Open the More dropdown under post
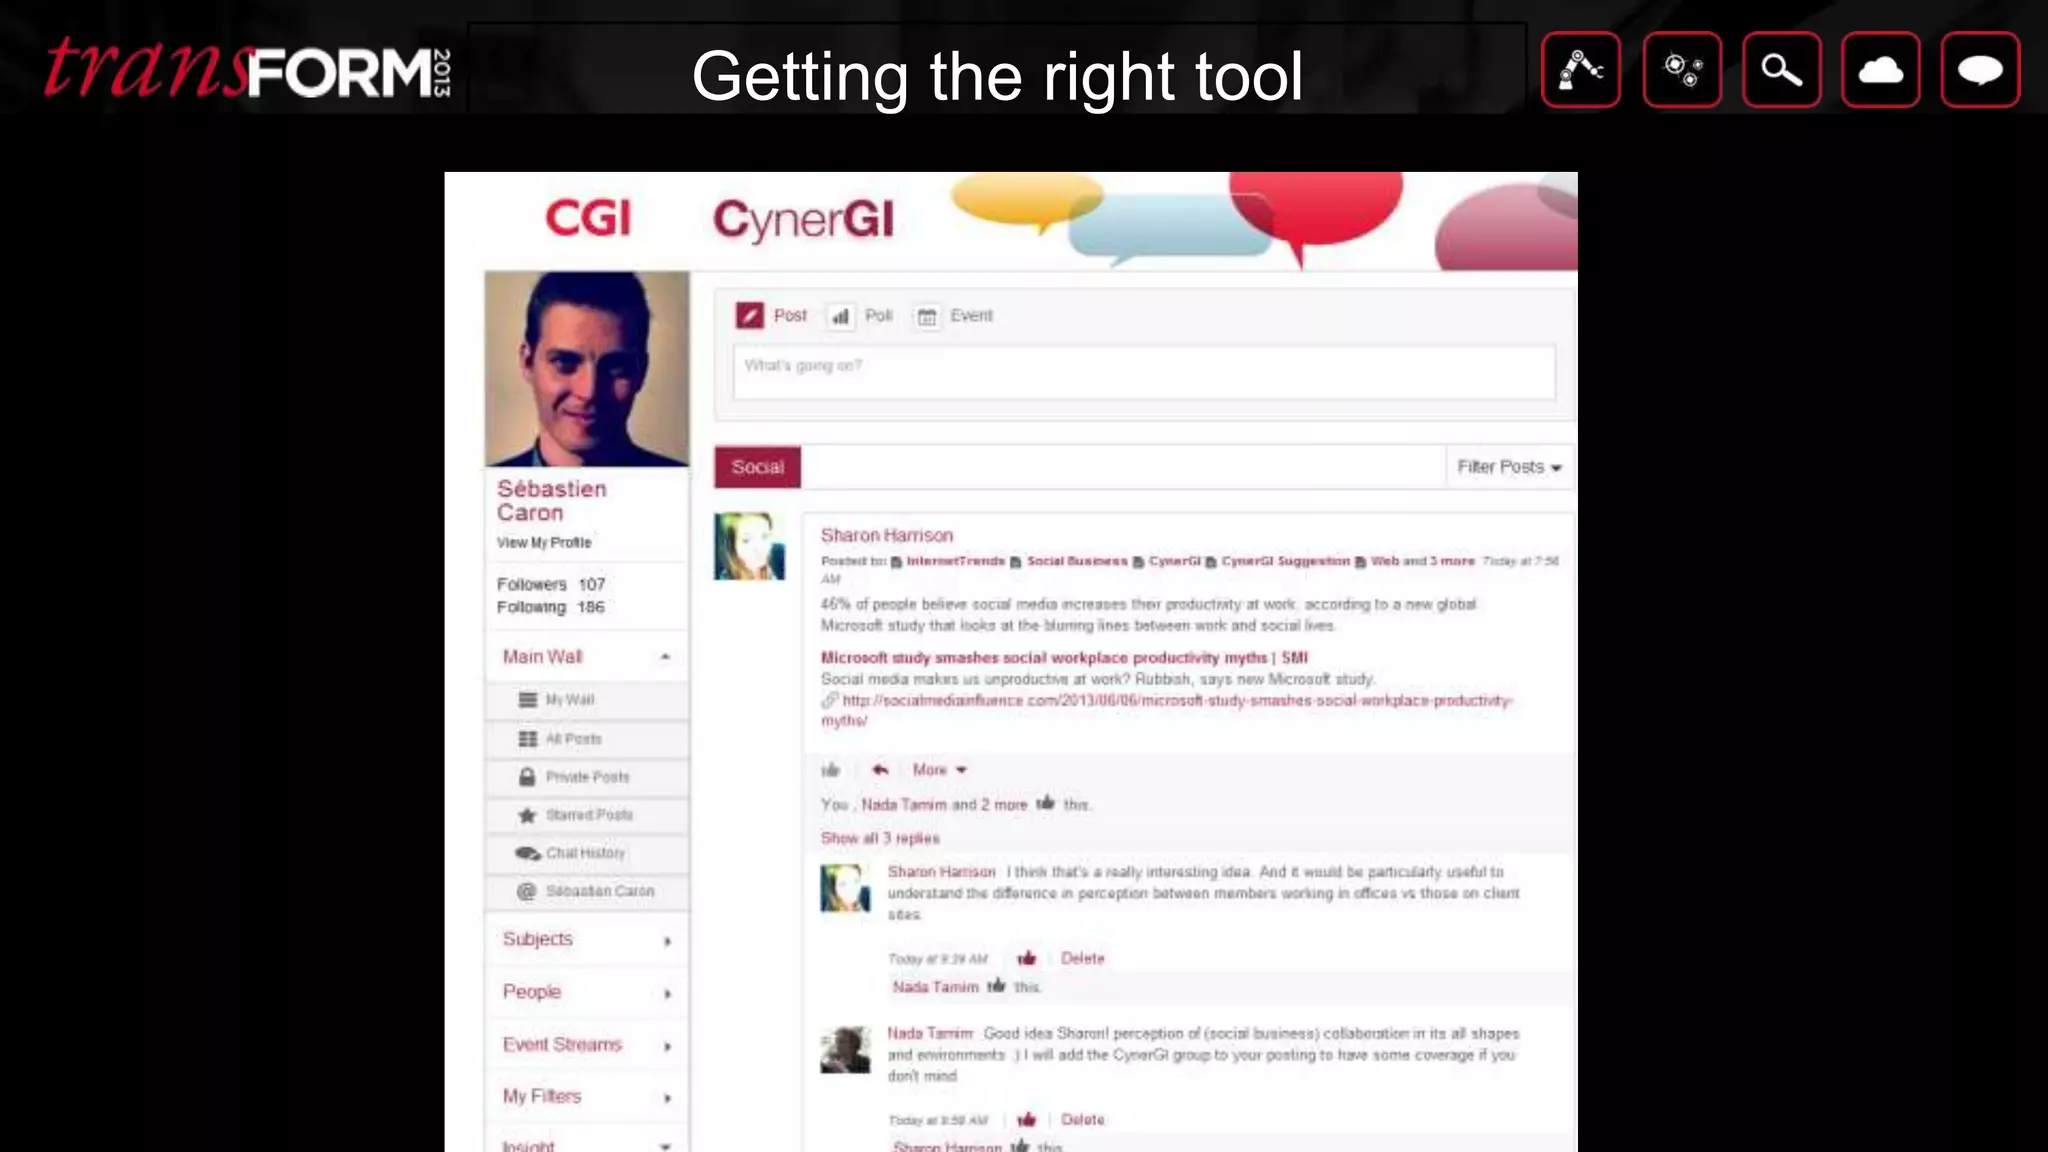The height and width of the screenshot is (1152, 2048). pyautogui.click(x=939, y=770)
